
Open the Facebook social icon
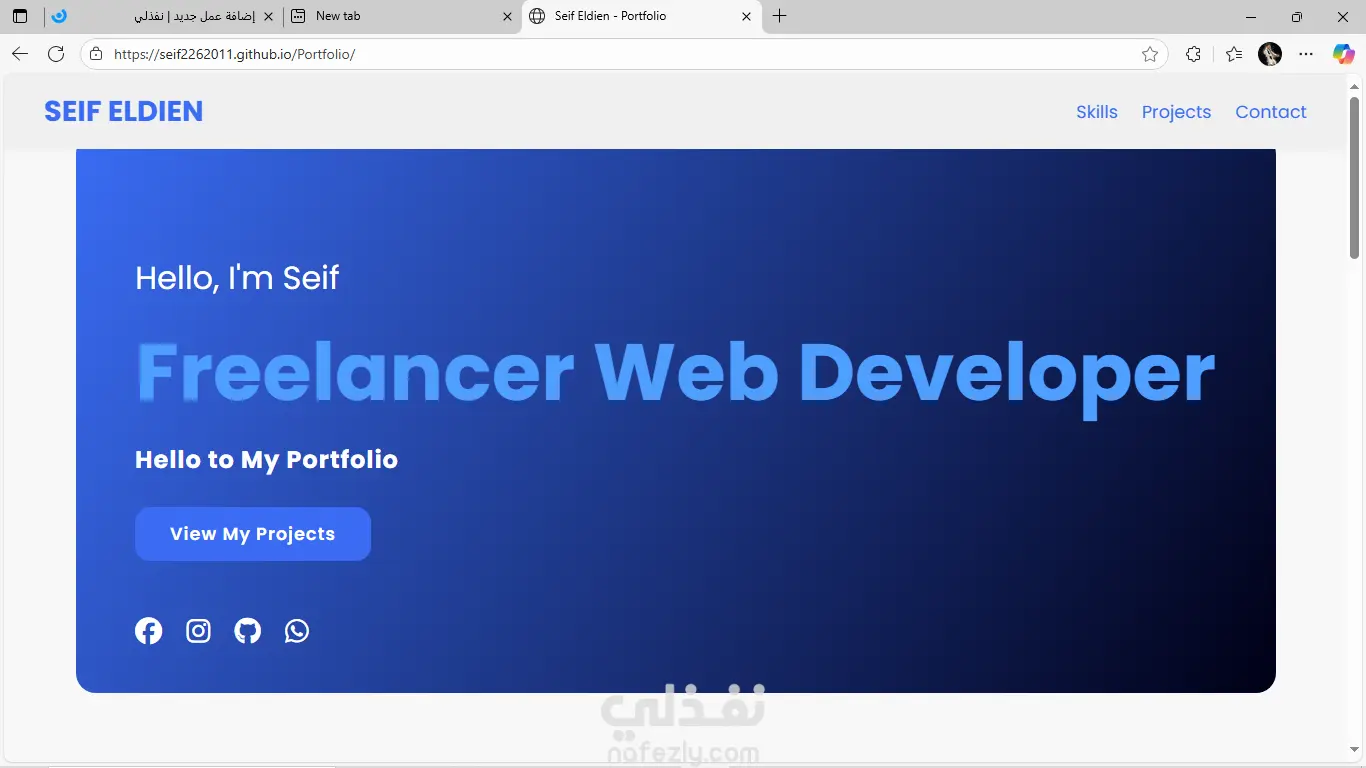(x=149, y=631)
